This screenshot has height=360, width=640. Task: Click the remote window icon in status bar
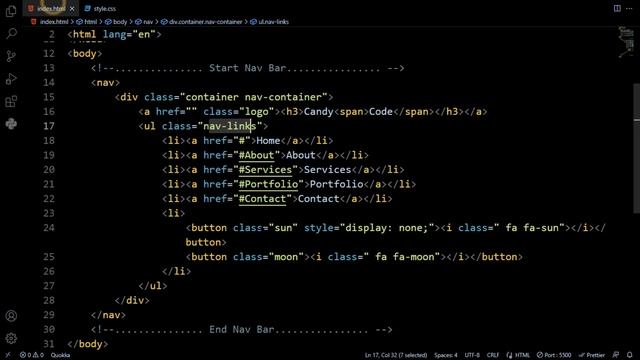[x=7, y=355]
